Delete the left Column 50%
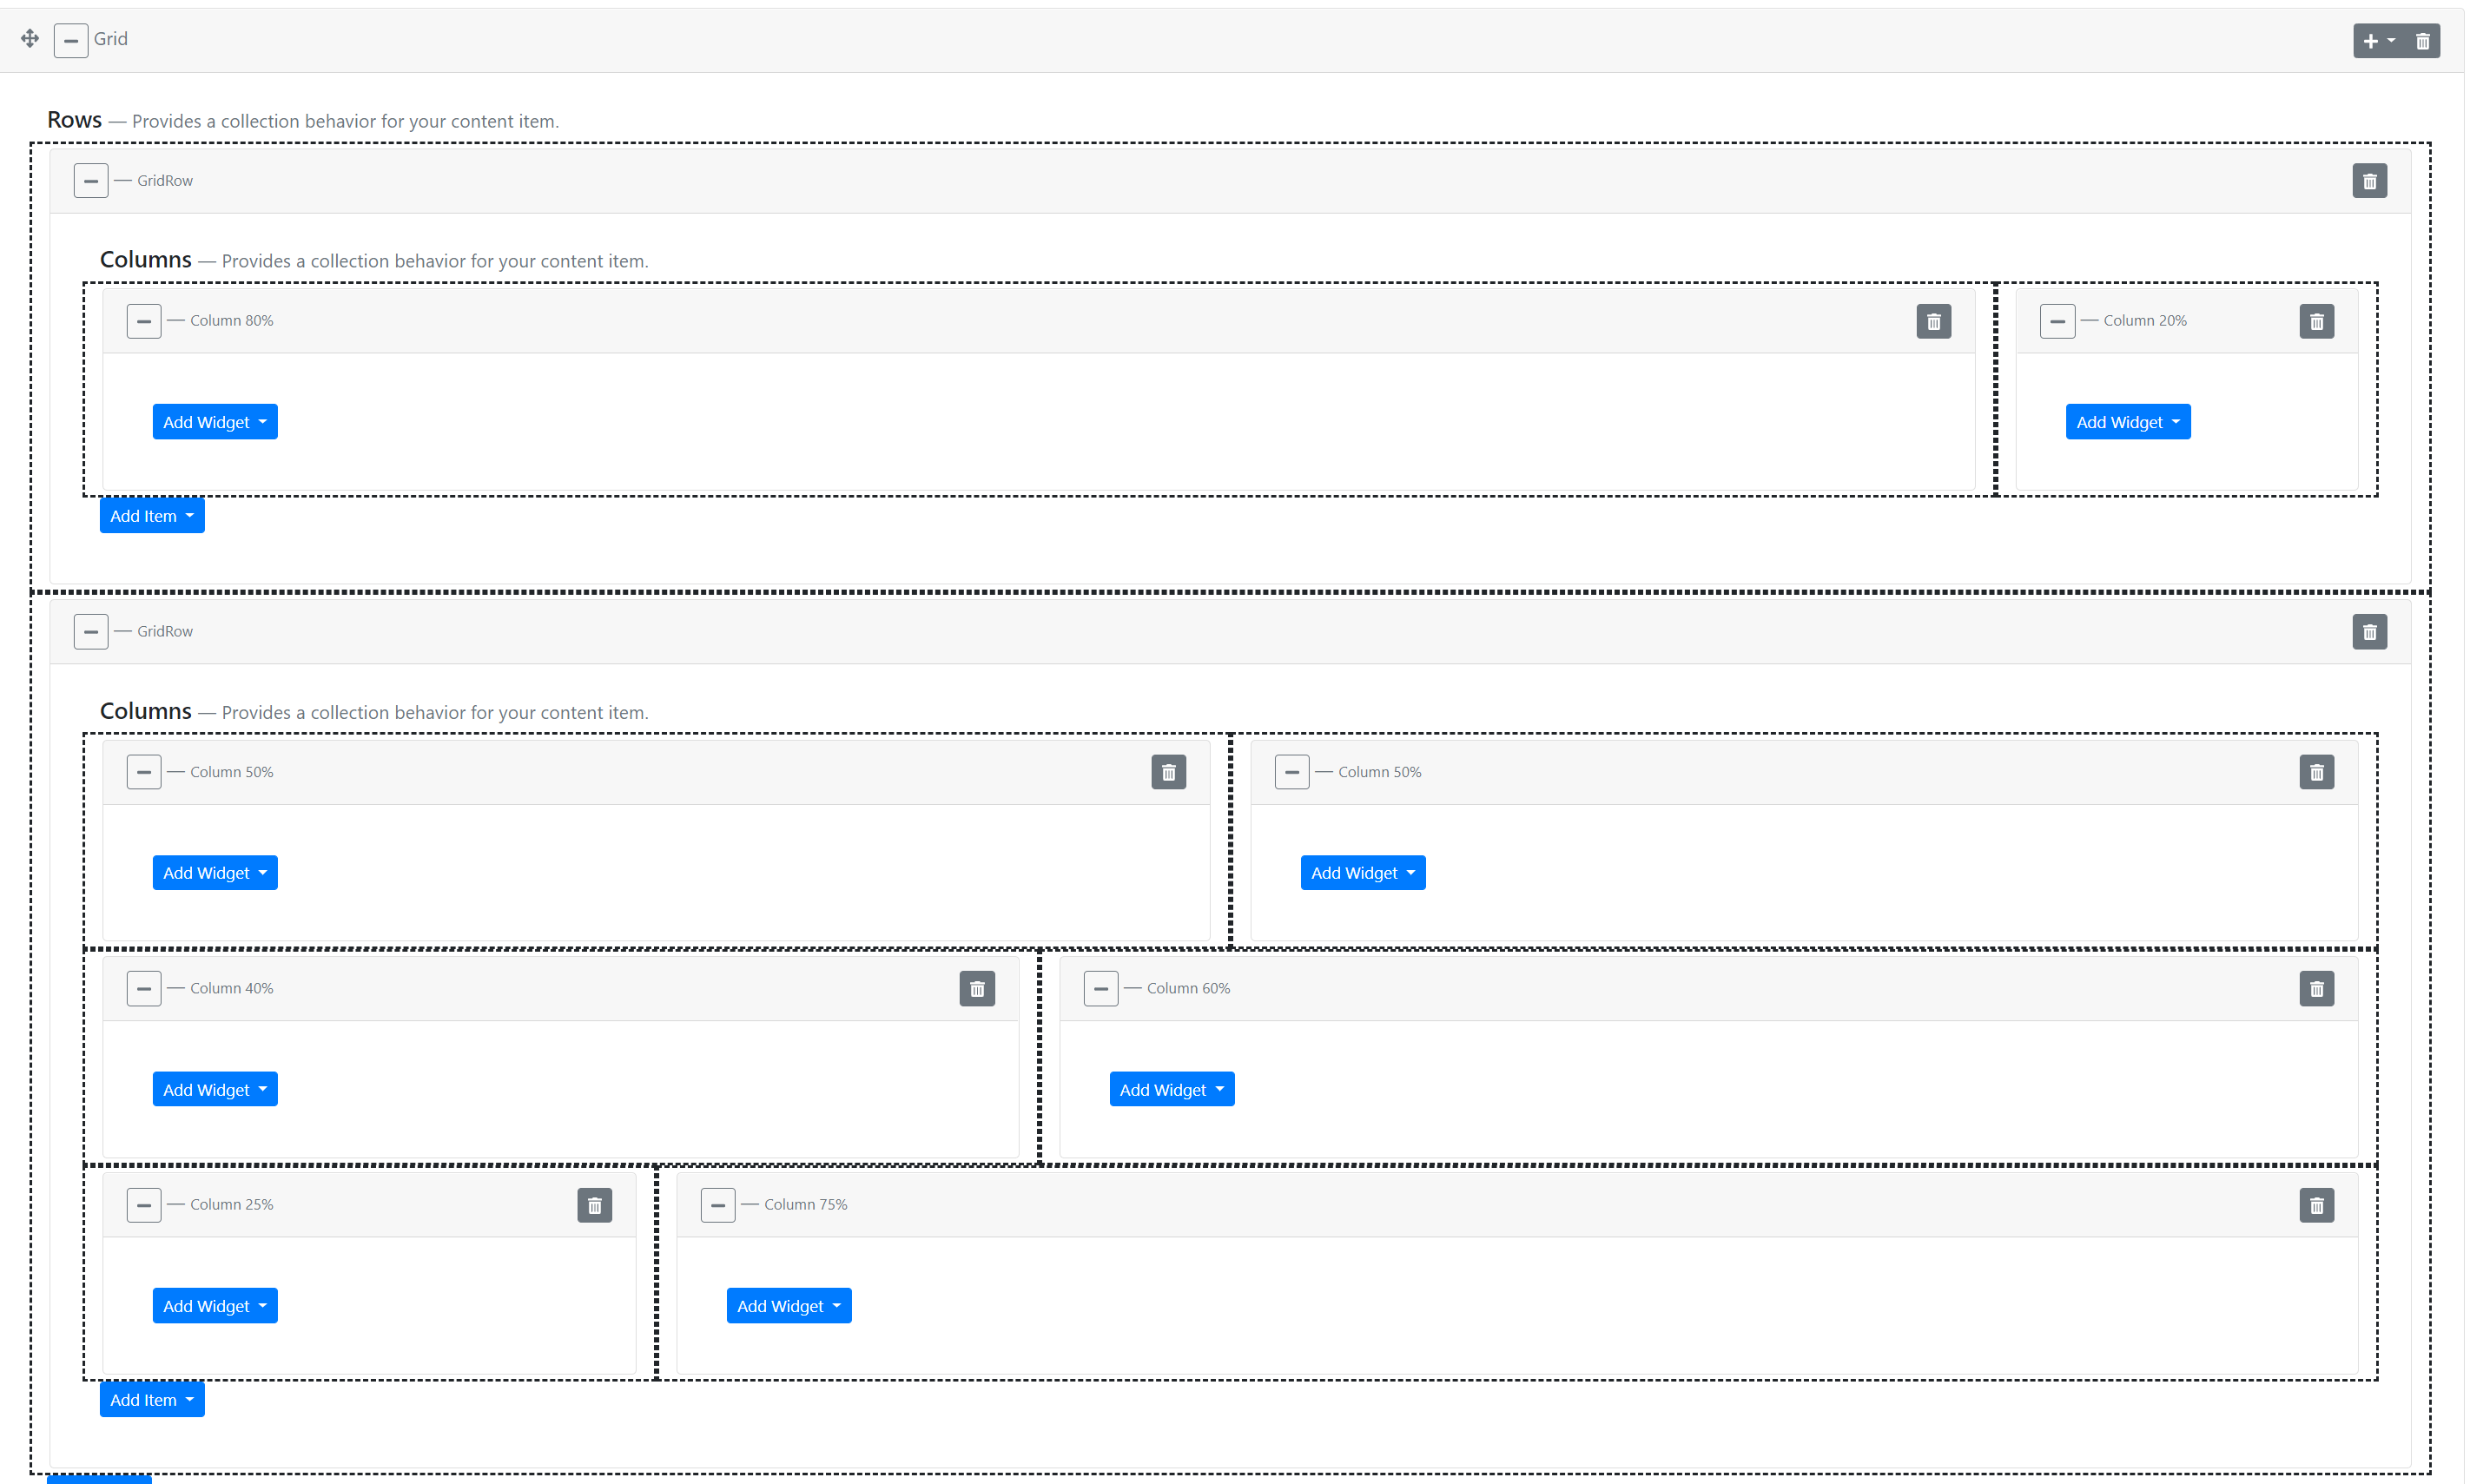 pos(1169,772)
